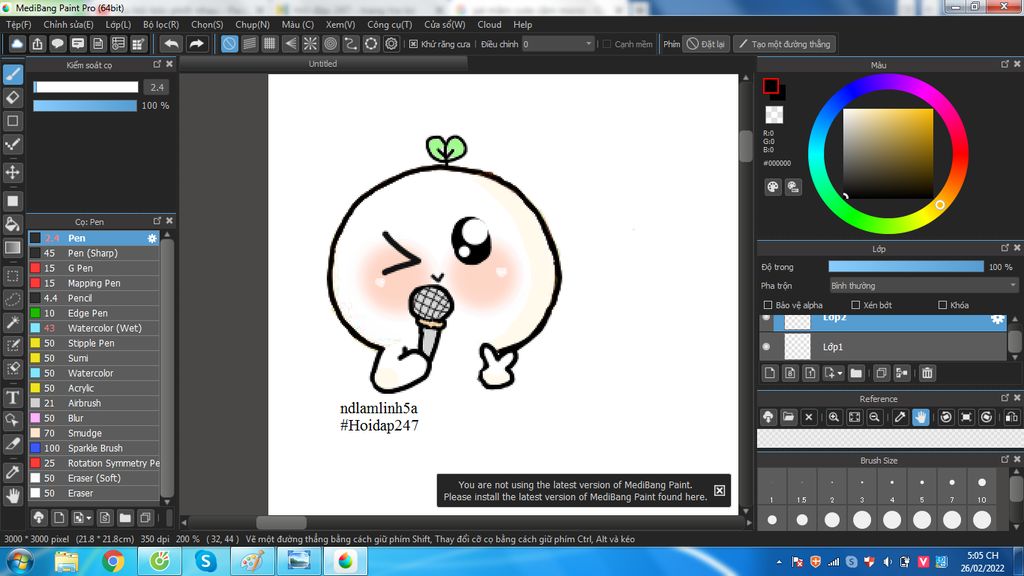This screenshot has width=1024, height=576.
Task: Switch to the Untitled canvas tab
Action: 323,63
